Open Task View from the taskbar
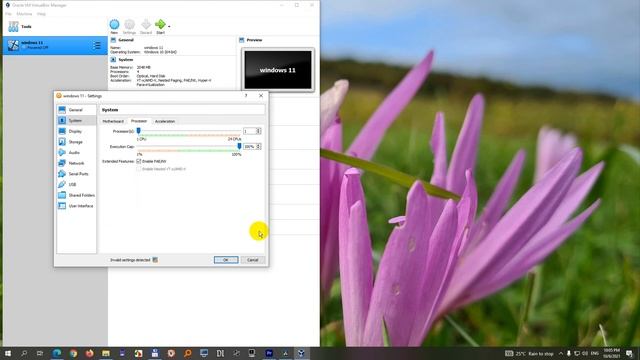This screenshot has width=640, height=360. point(40,353)
